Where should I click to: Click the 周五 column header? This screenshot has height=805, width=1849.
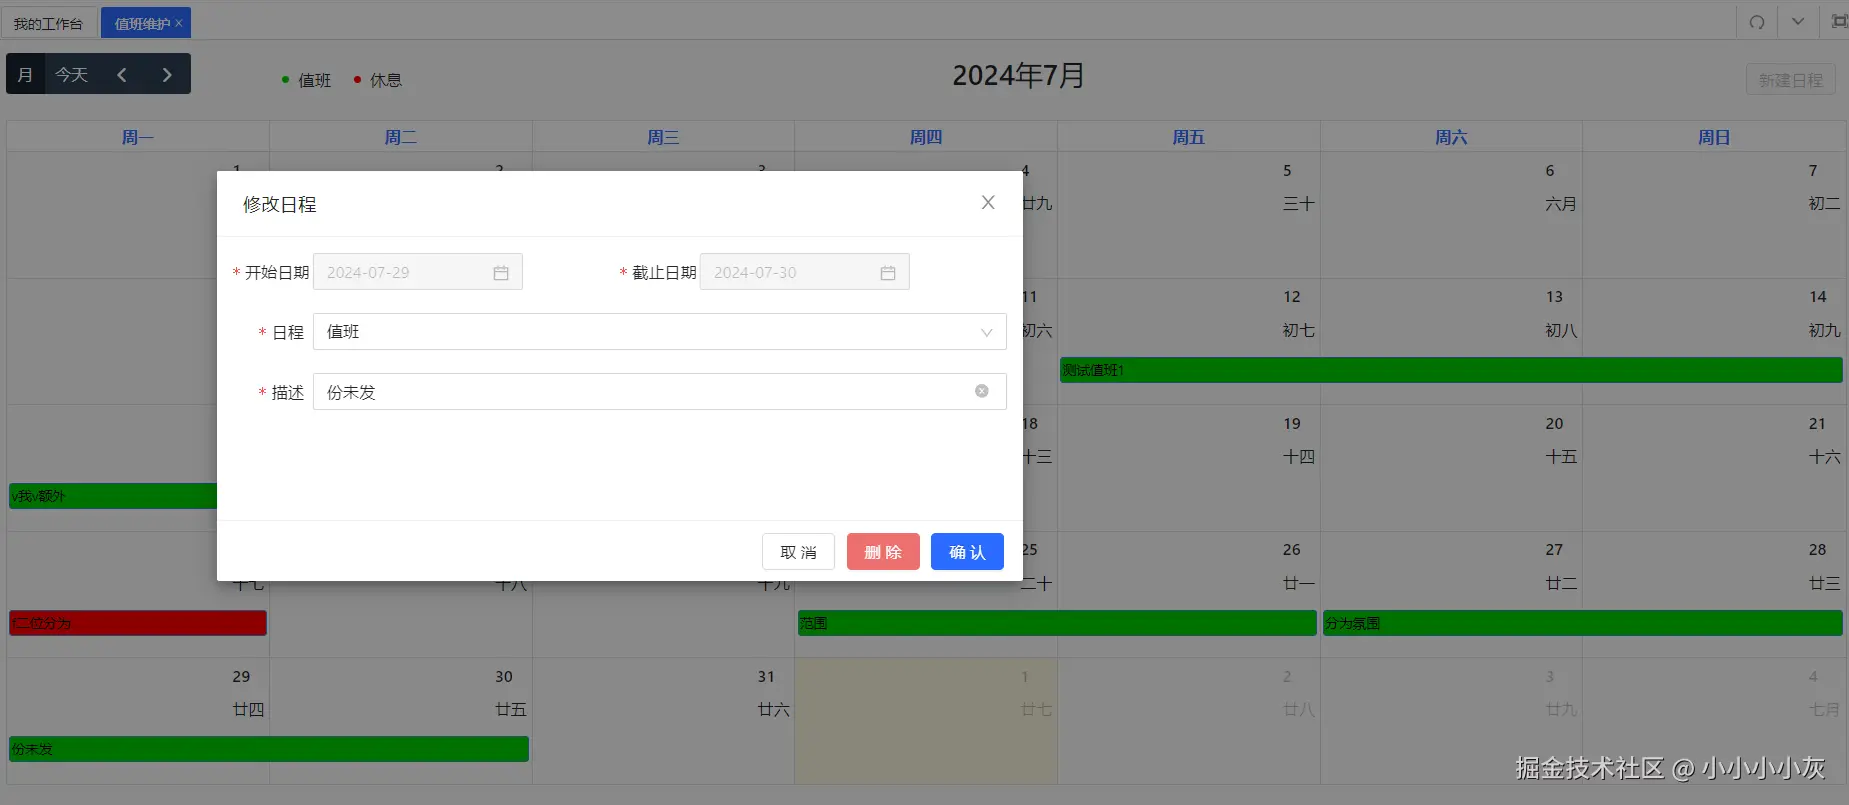point(1189,137)
